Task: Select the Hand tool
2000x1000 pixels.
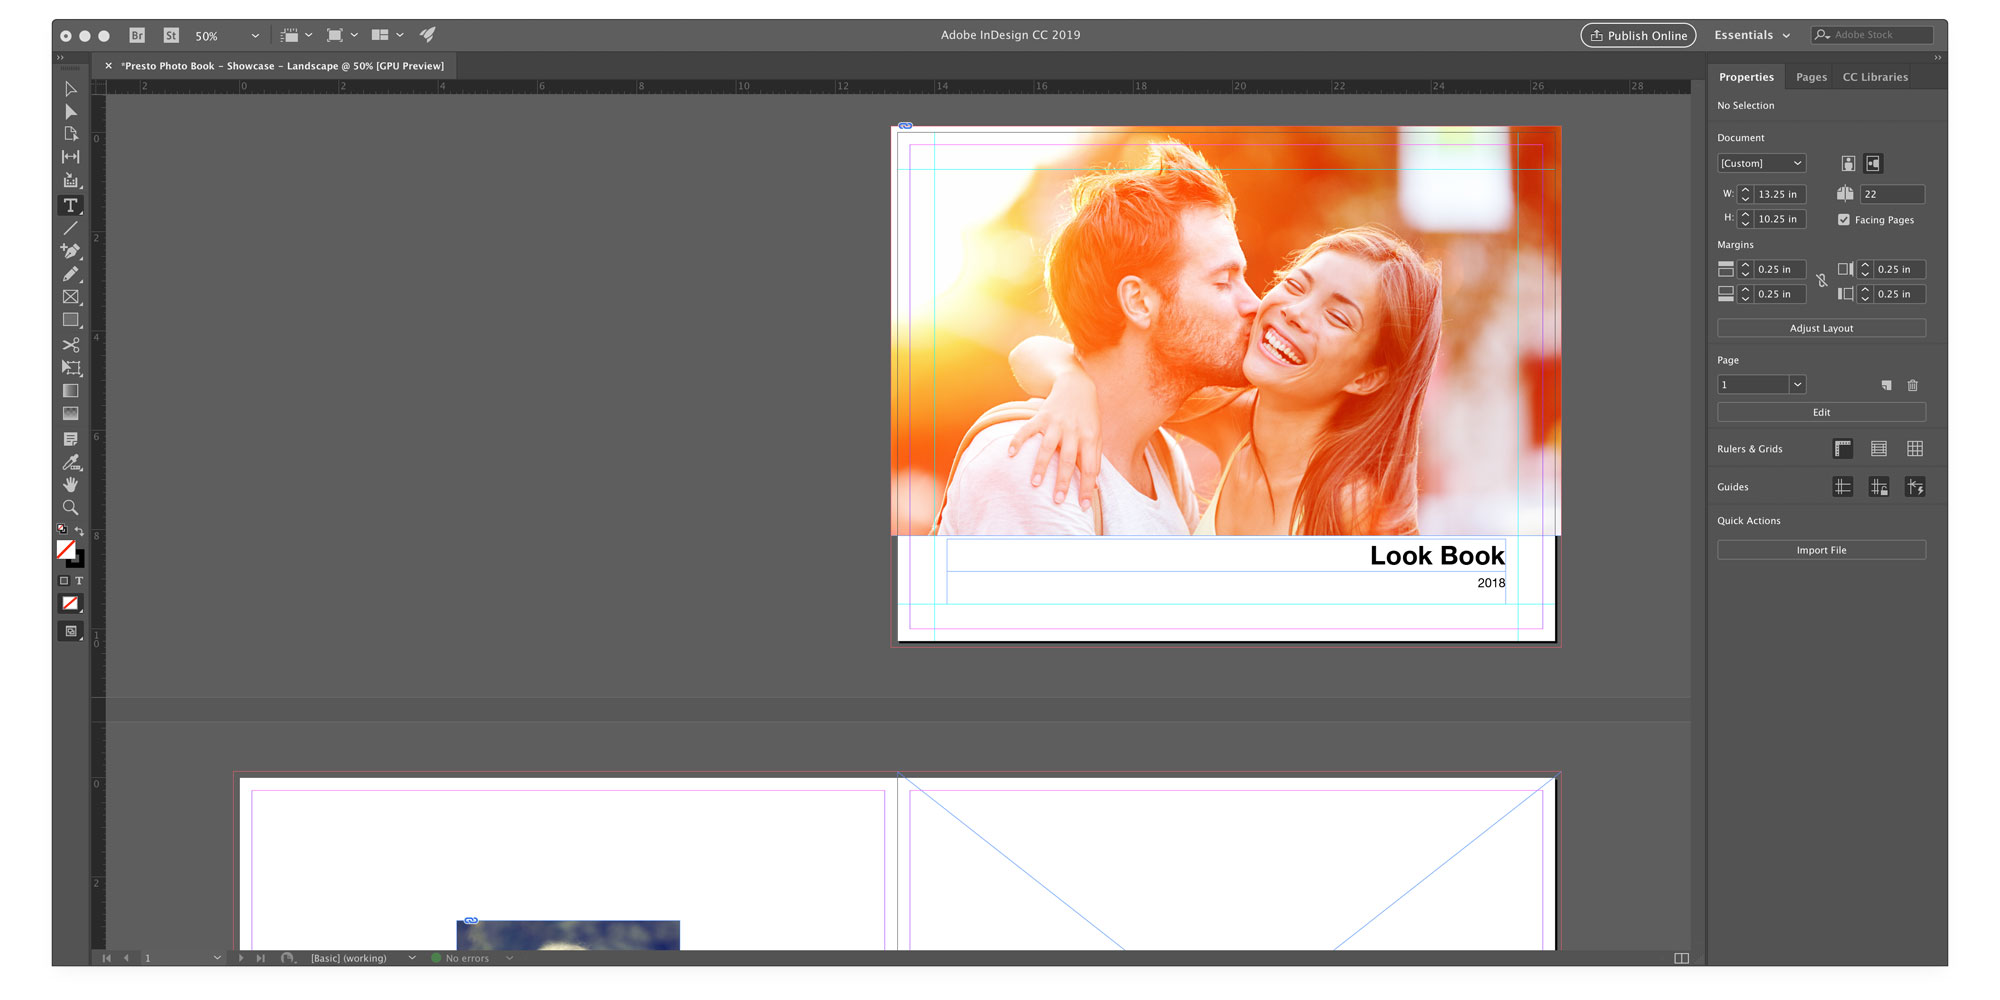Action: coord(71,485)
